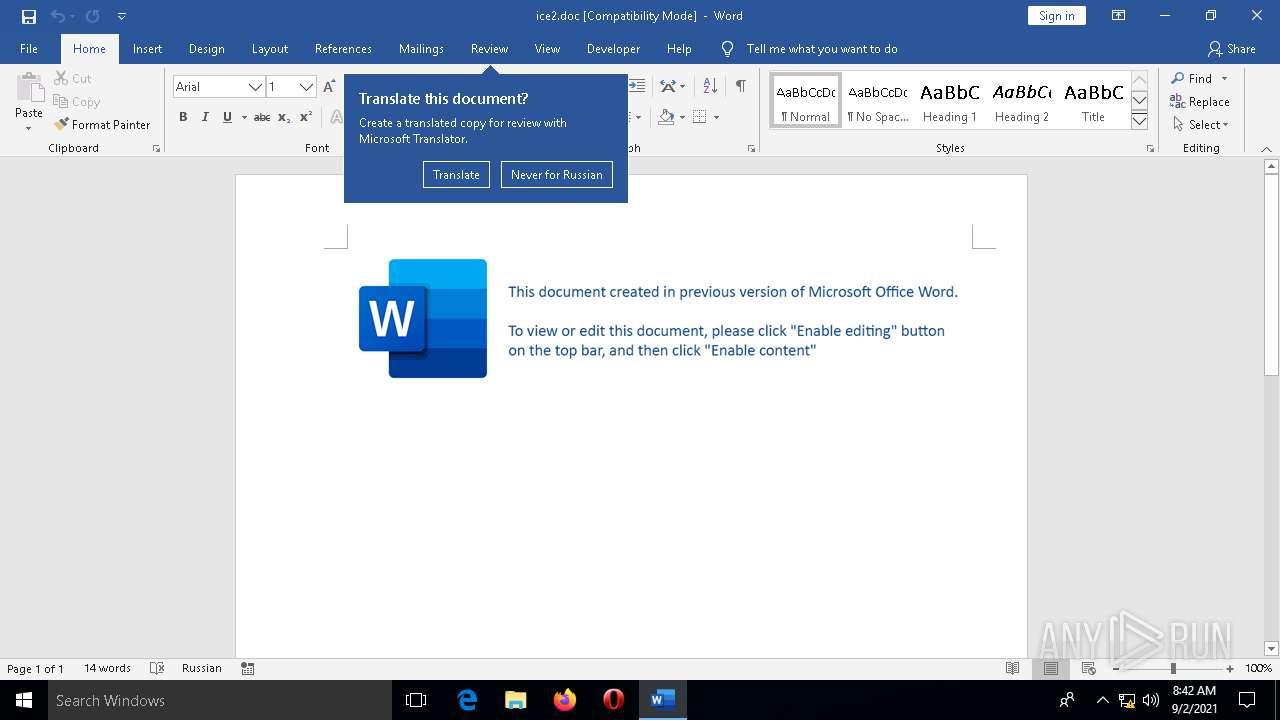
Task: Click the Paste clipboard icon
Action: 29,87
